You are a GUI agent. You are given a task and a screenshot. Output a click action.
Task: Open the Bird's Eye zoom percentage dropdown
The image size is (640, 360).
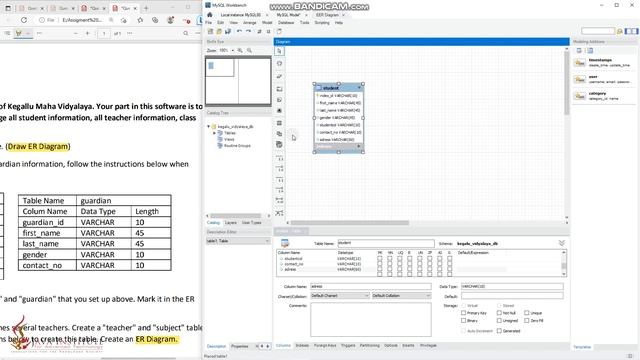click(x=232, y=51)
